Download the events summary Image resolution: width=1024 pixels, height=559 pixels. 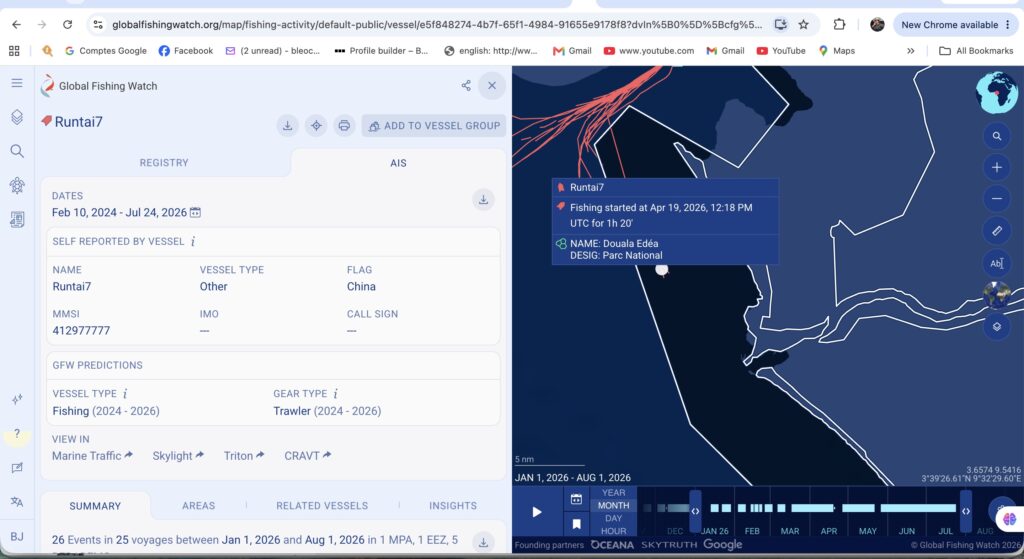(x=483, y=542)
